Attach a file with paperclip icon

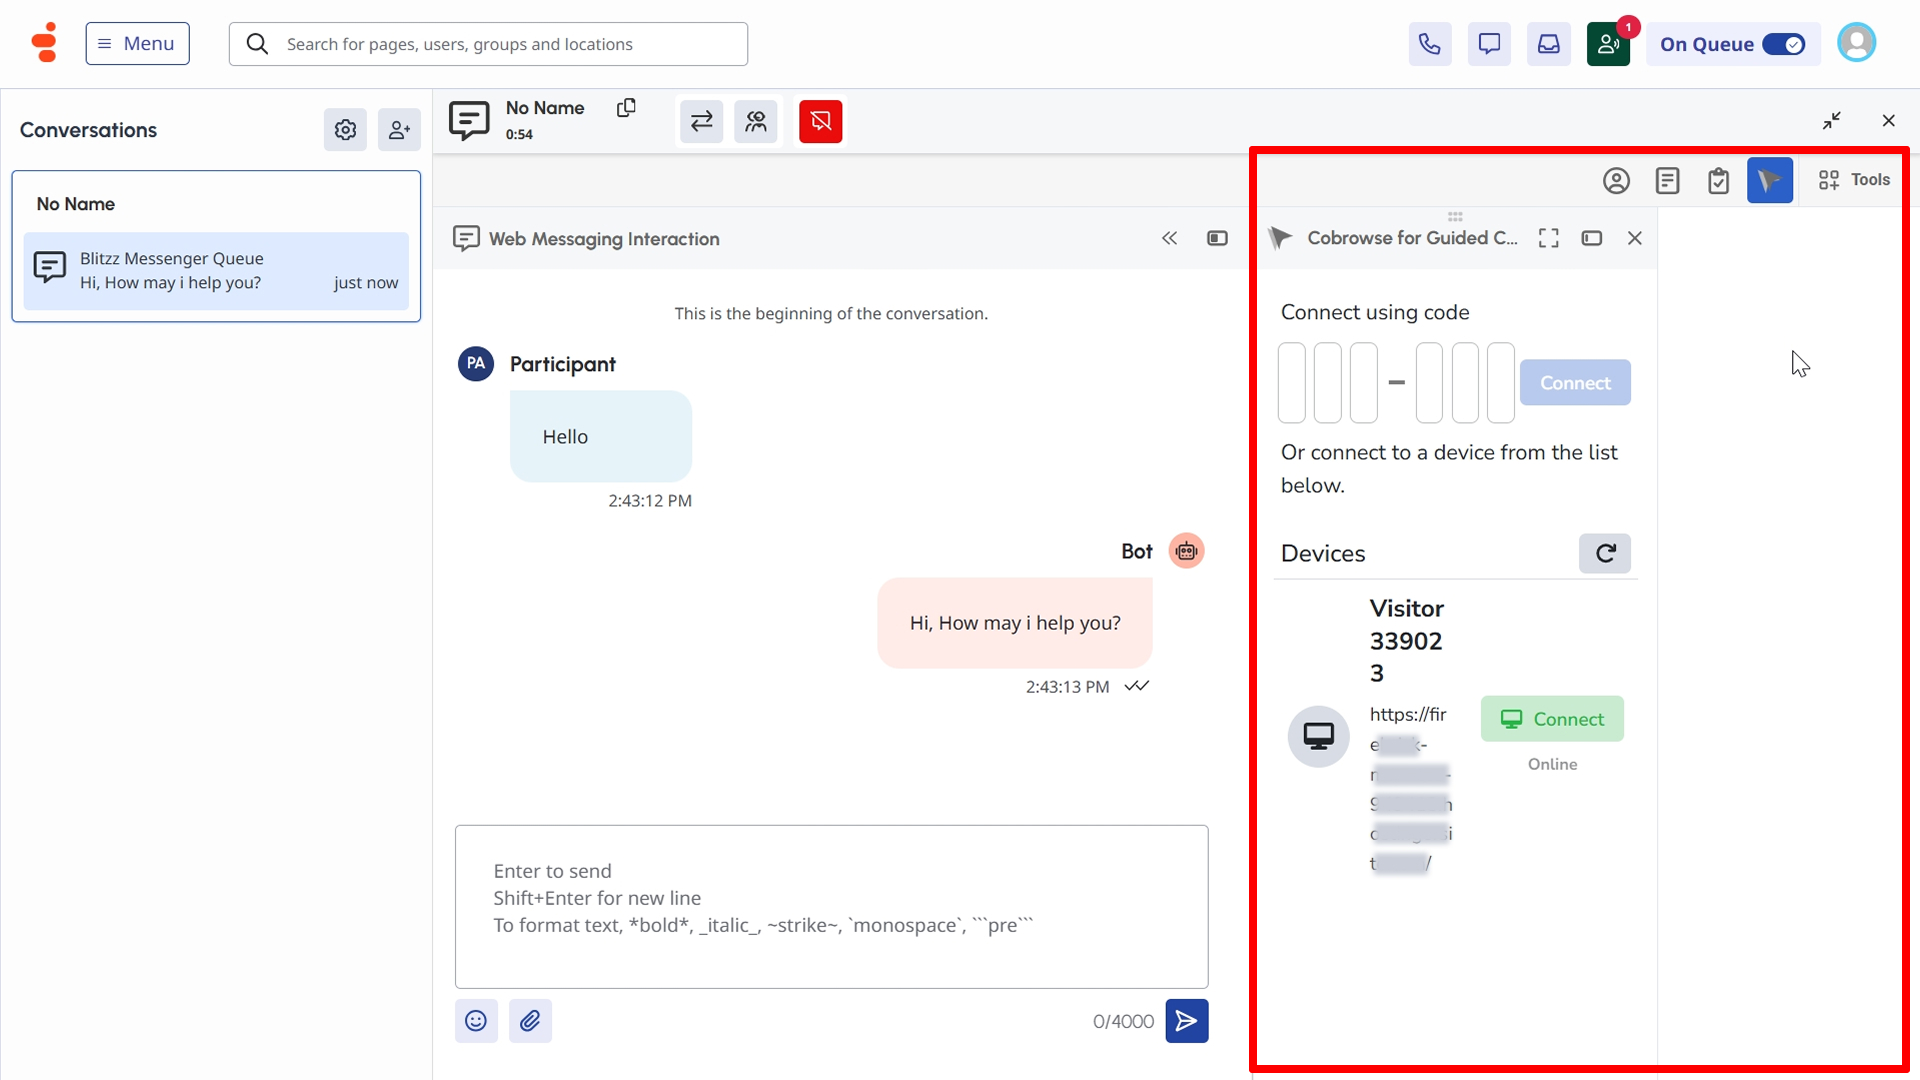[x=530, y=1021]
